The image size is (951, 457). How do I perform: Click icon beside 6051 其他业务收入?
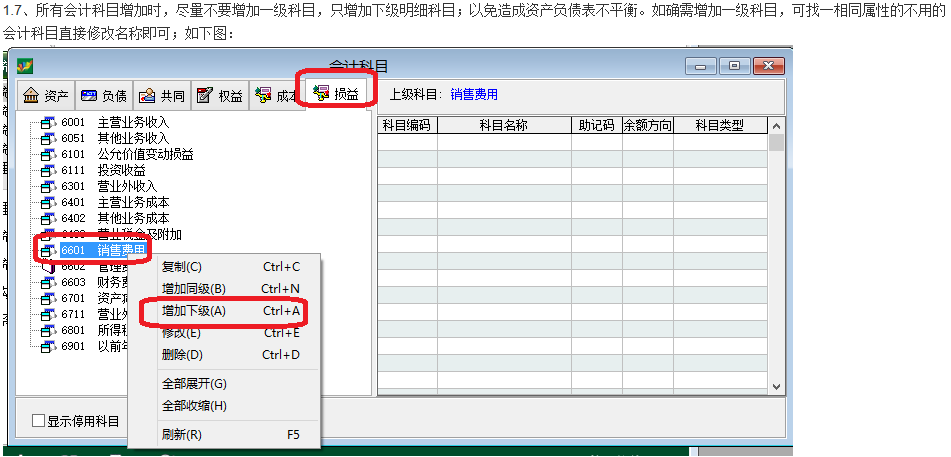point(48,138)
